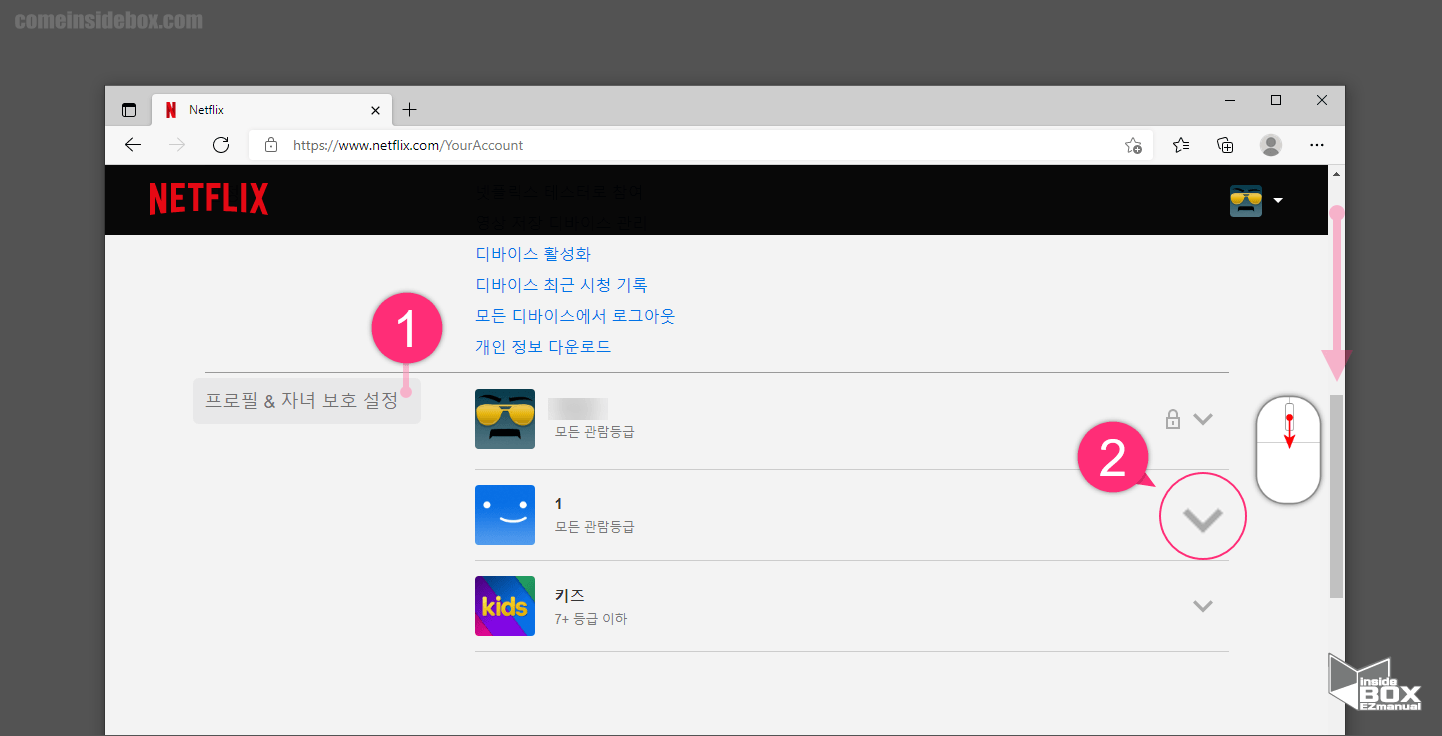Open browser Collections icon
Screen dimensions: 1442x736
pyautogui.click(x=1225, y=145)
